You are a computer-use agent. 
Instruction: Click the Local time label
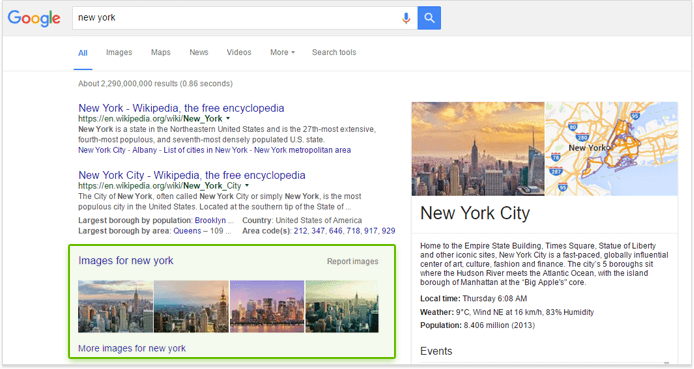point(440,299)
